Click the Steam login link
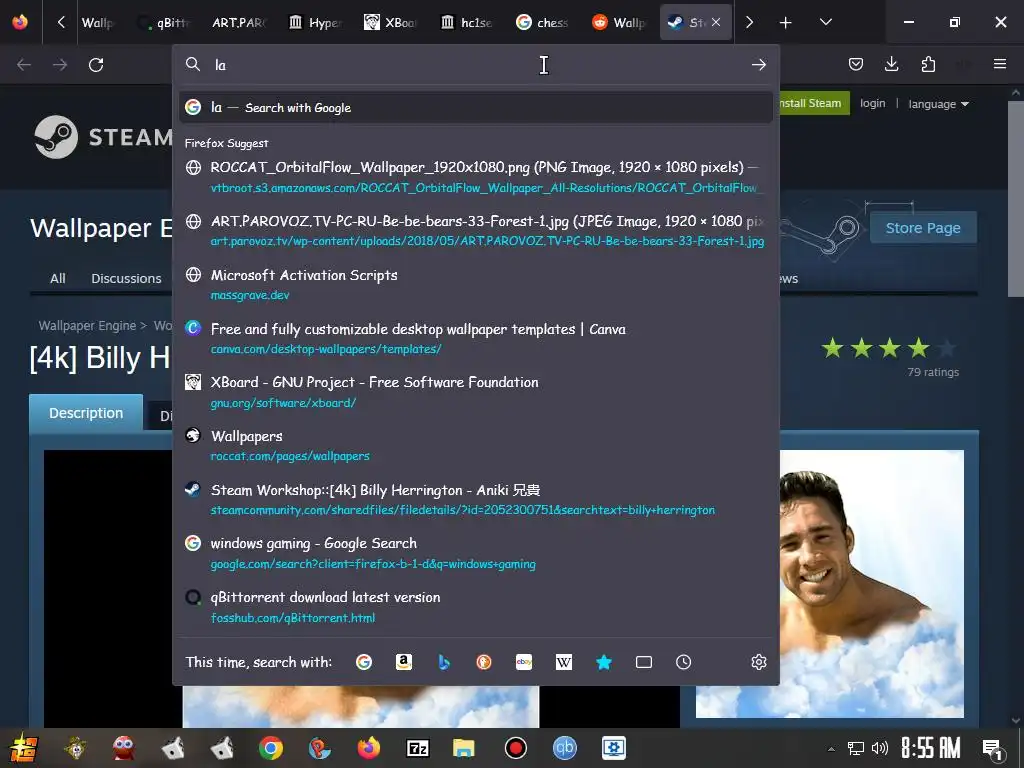Image resolution: width=1024 pixels, height=768 pixels. (x=872, y=103)
